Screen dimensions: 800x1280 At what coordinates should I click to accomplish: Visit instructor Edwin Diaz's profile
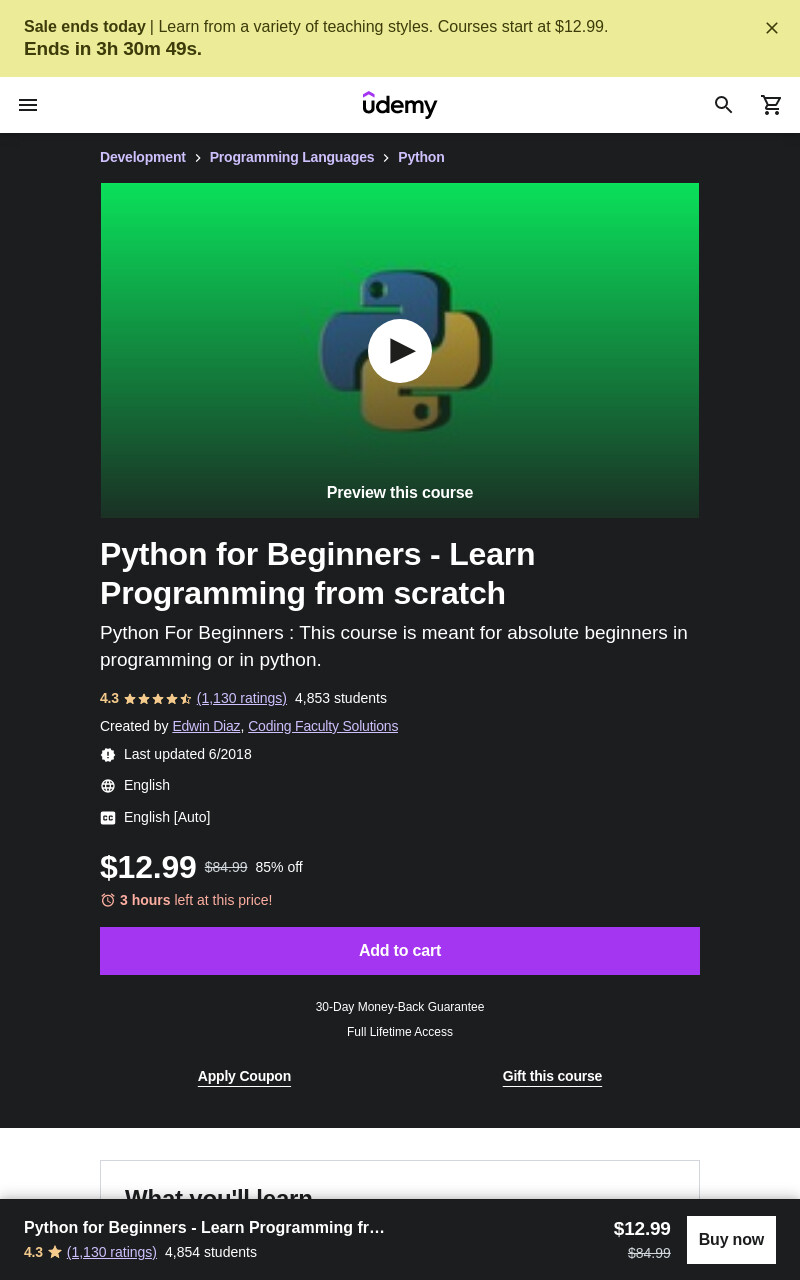tap(206, 726)
